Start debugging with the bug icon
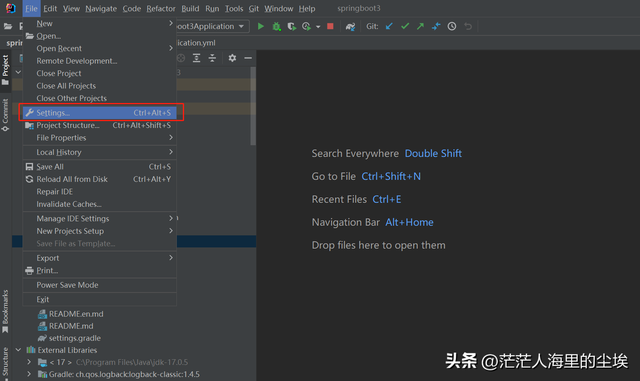The height and width of the screenshot is (381, 640). coord(276,27)
